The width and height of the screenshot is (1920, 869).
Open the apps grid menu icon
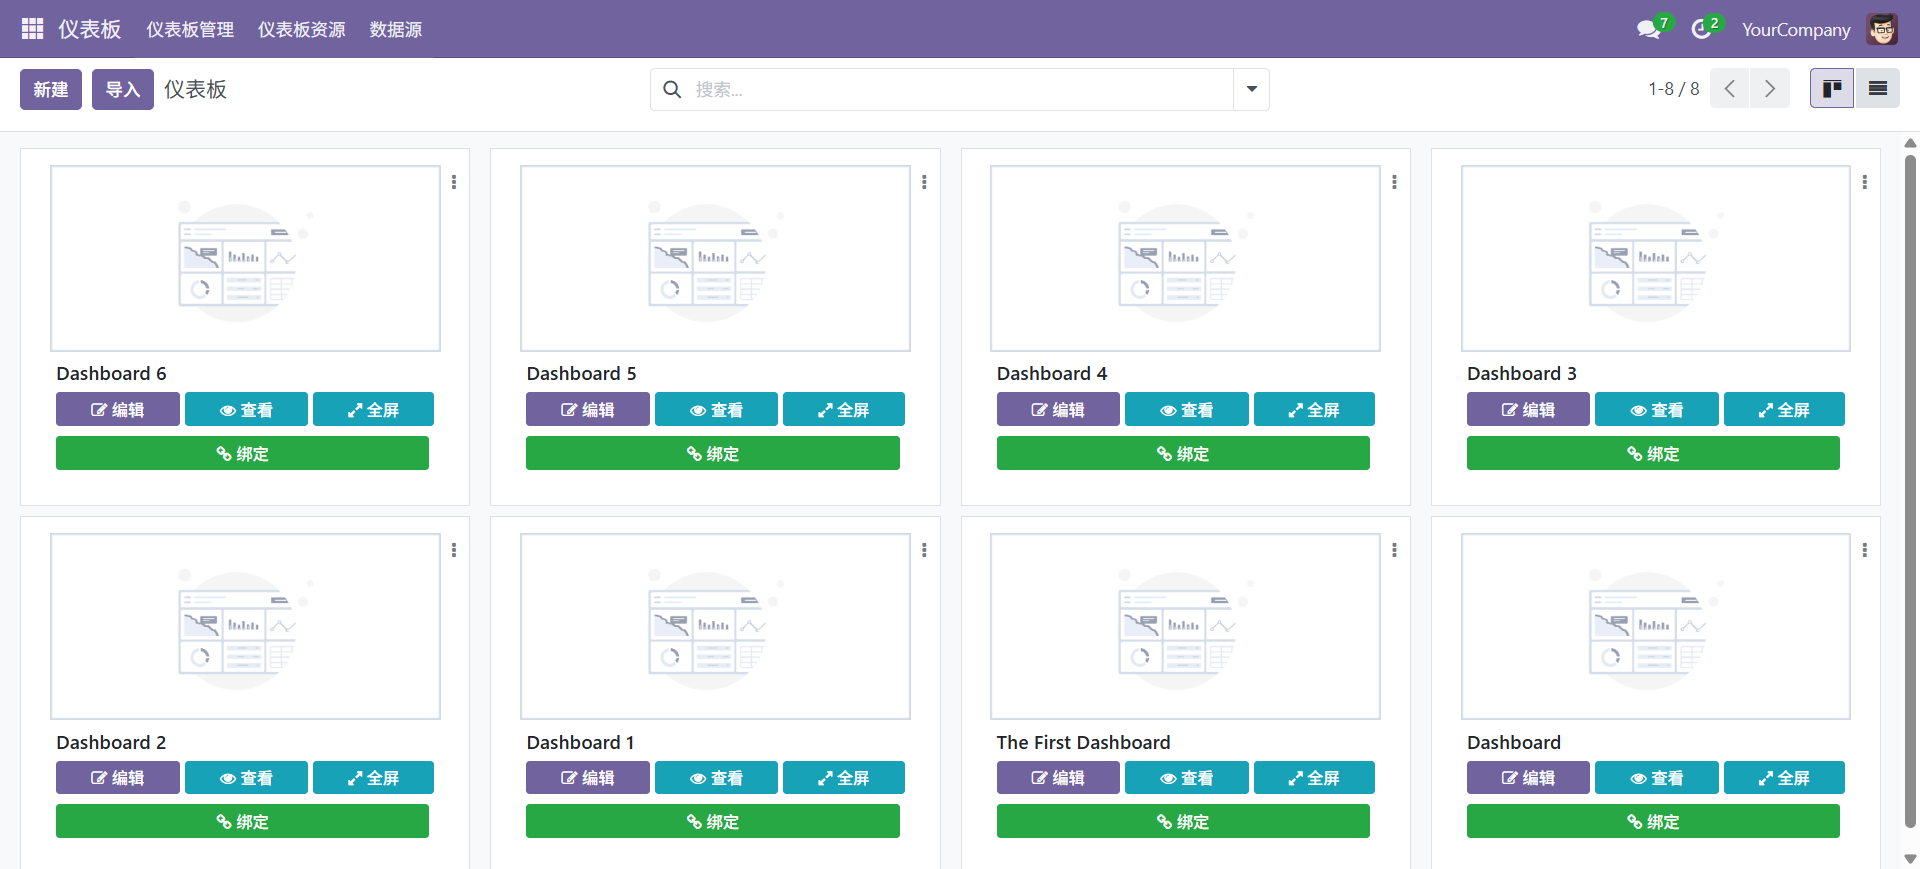point(32,29)
